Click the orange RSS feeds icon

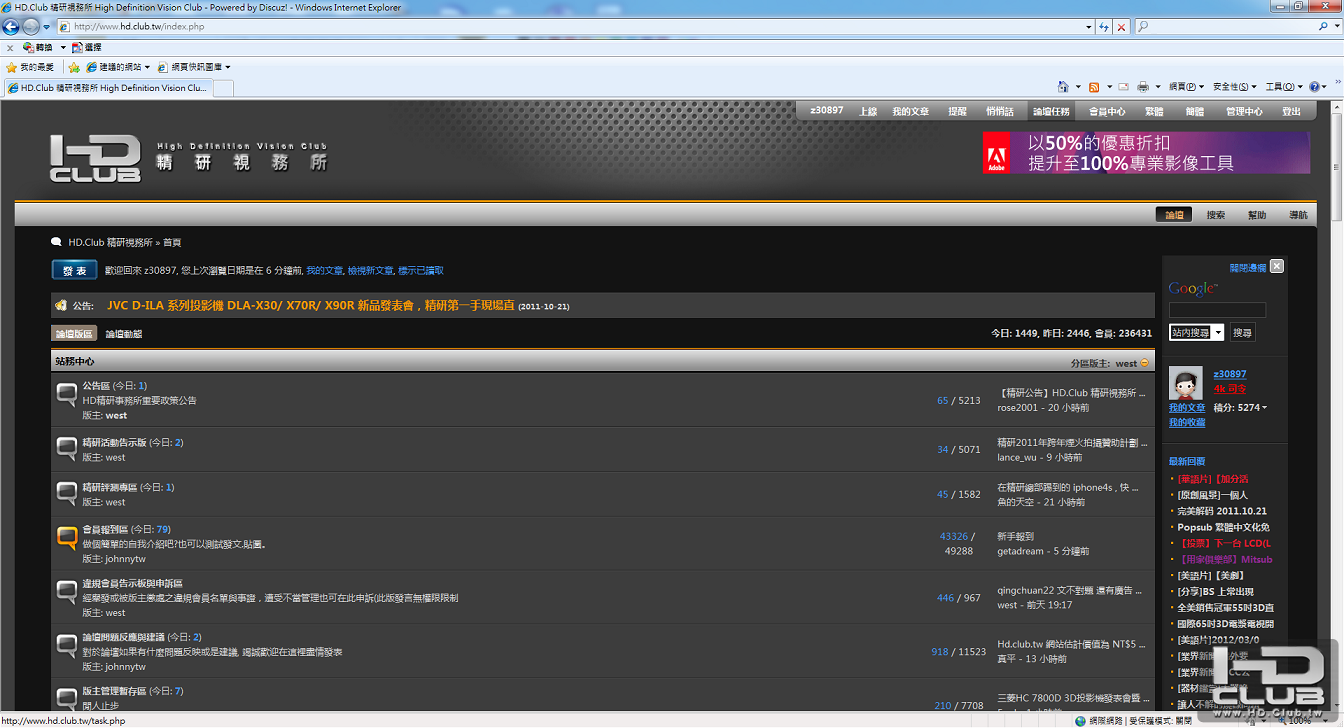pyautogui.click(x=1094, y=87)
